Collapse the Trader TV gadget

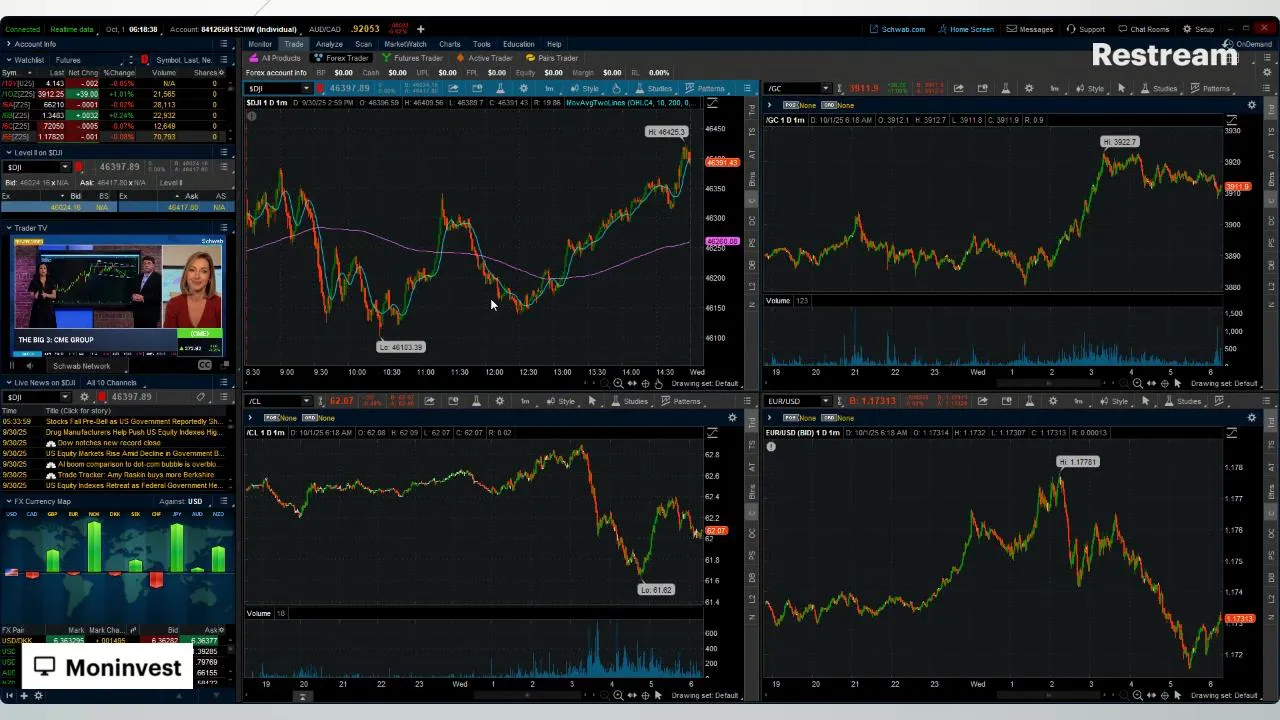9,228
